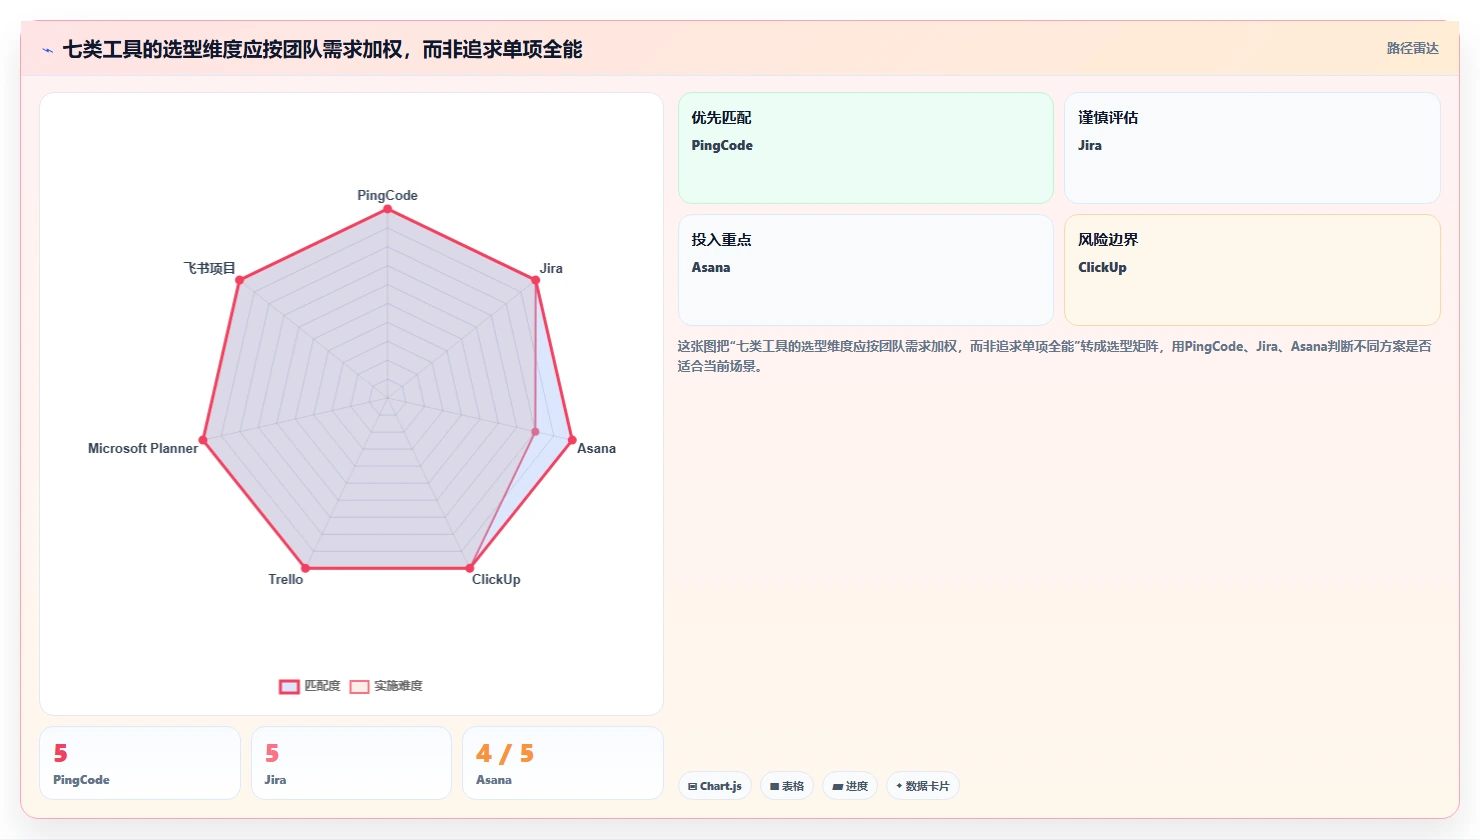Select the 数据卡片 tag
This screenshot has width=1480, height=840.
pos(923,786)
